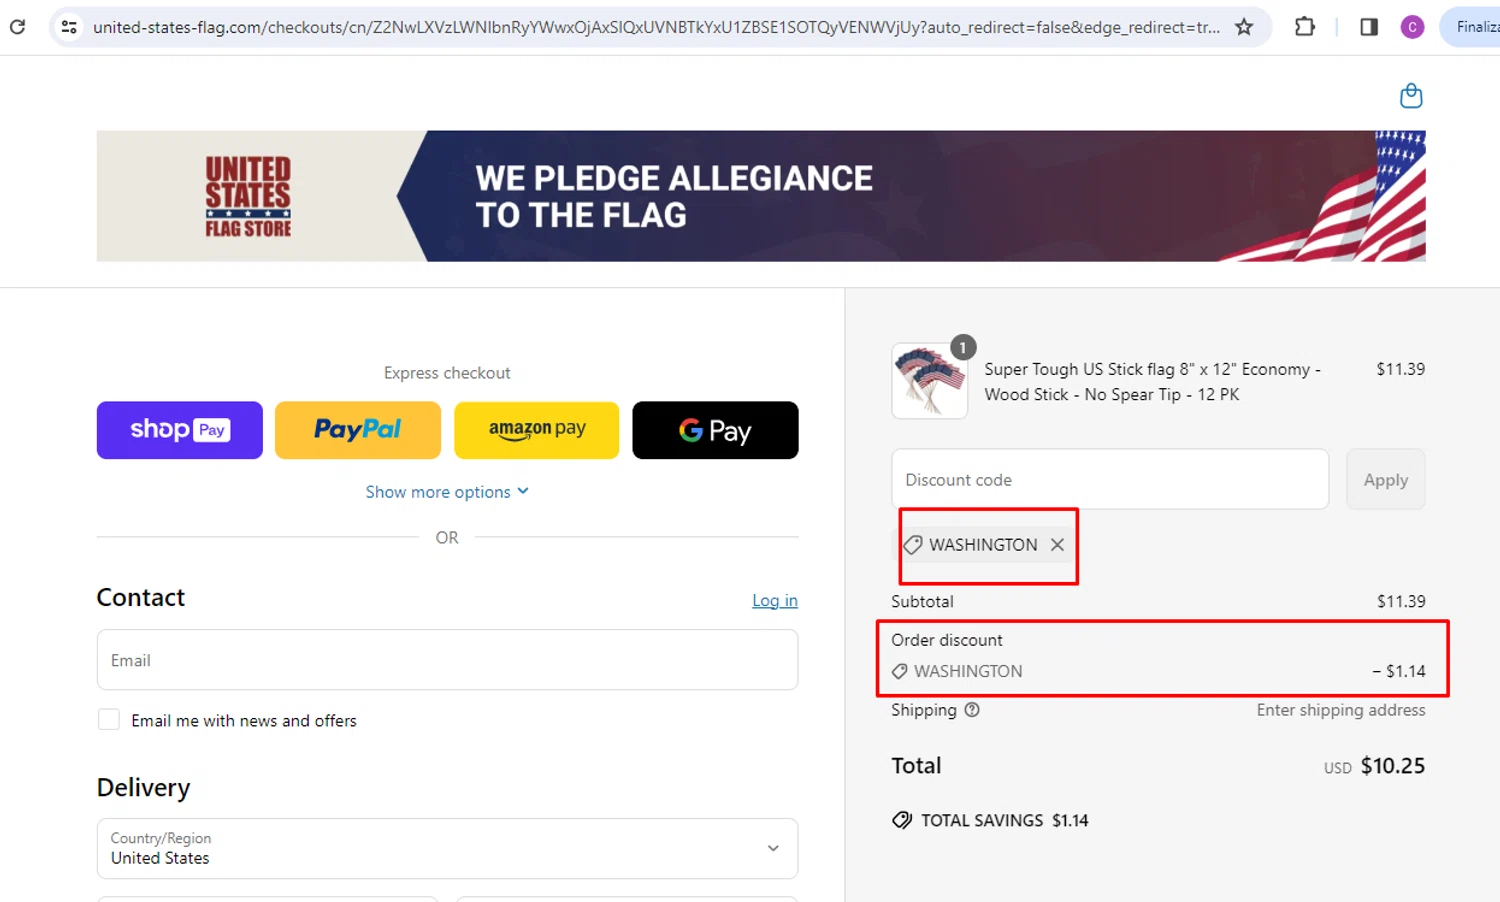Click the shipping help question icon
Viewport: 1500px width, 902px height.
point(972,710)
